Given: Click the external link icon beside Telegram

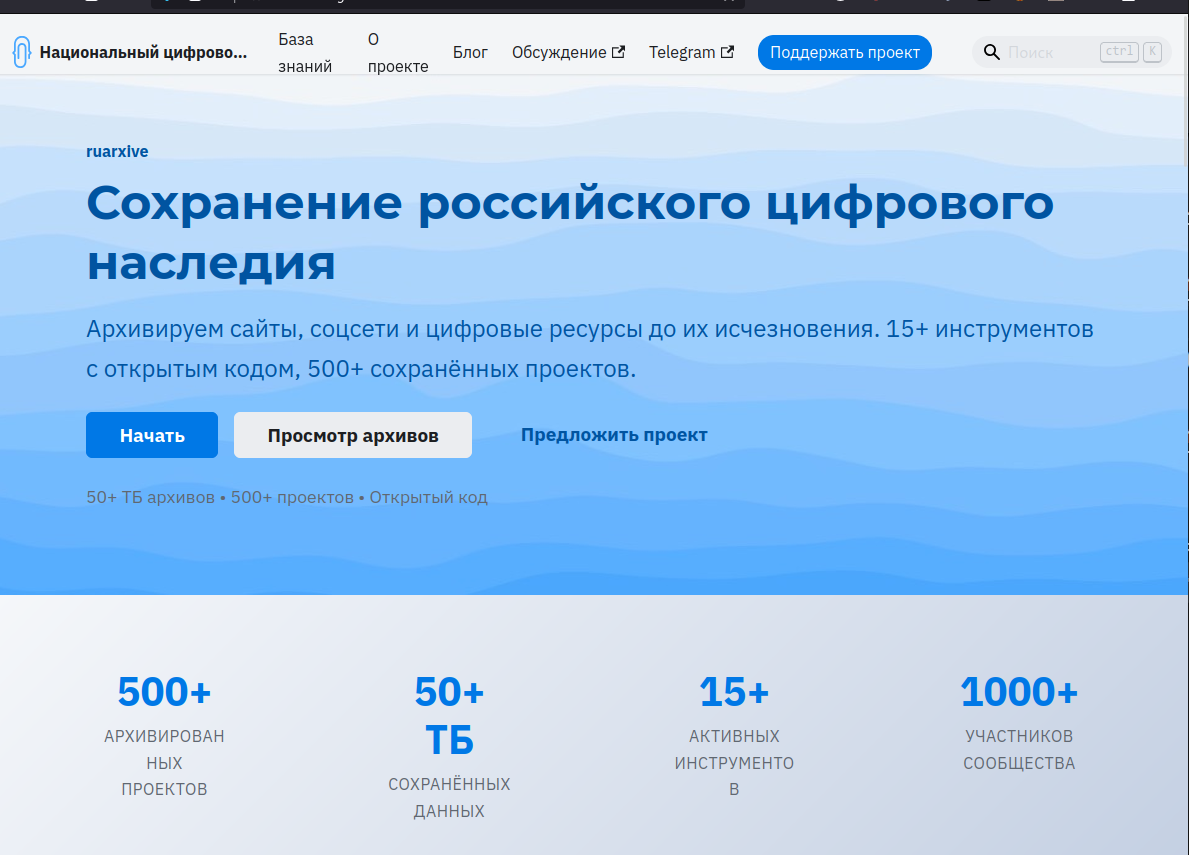Looking at the screenshot, I should pyautogui.click(x=727, y=53).
